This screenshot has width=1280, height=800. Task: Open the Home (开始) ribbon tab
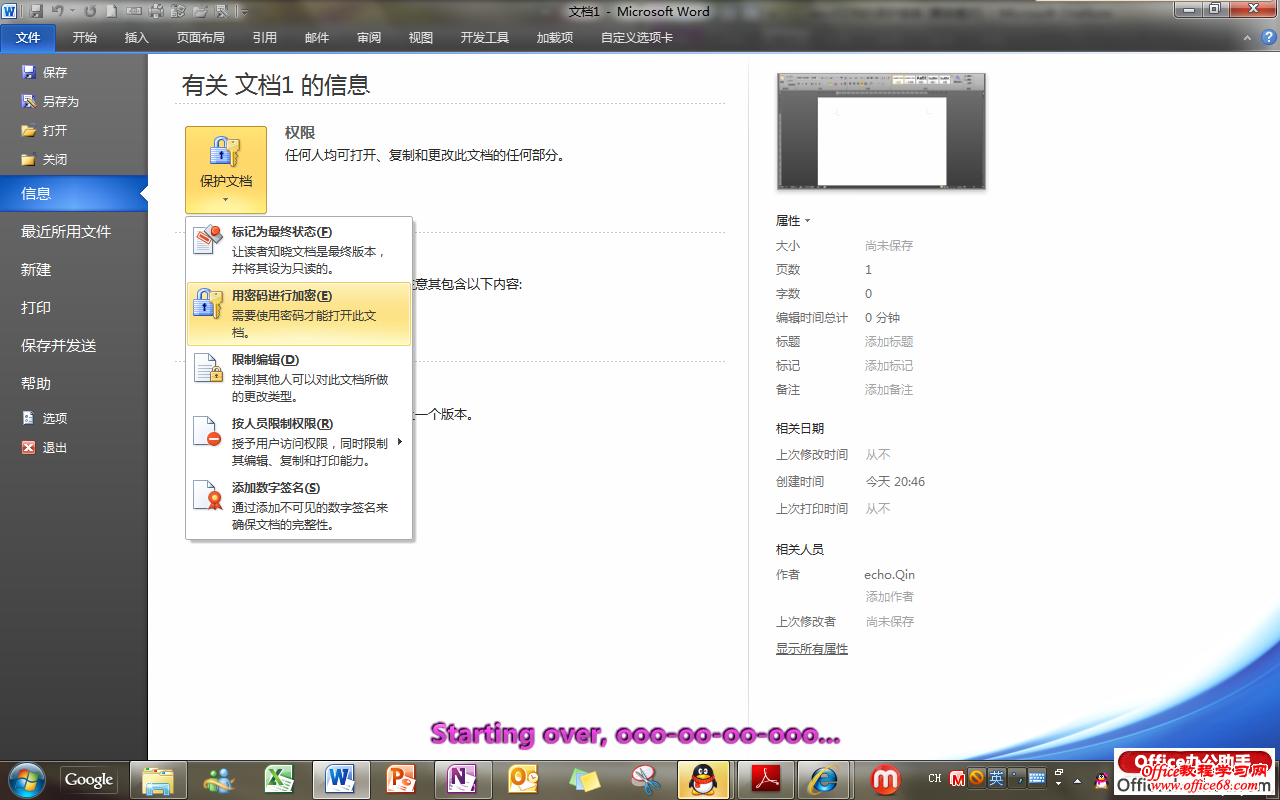pos(85,38)
